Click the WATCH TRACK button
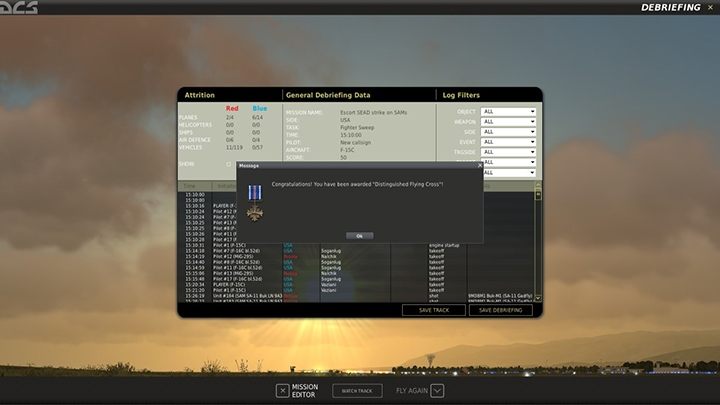 coord(357,390)
